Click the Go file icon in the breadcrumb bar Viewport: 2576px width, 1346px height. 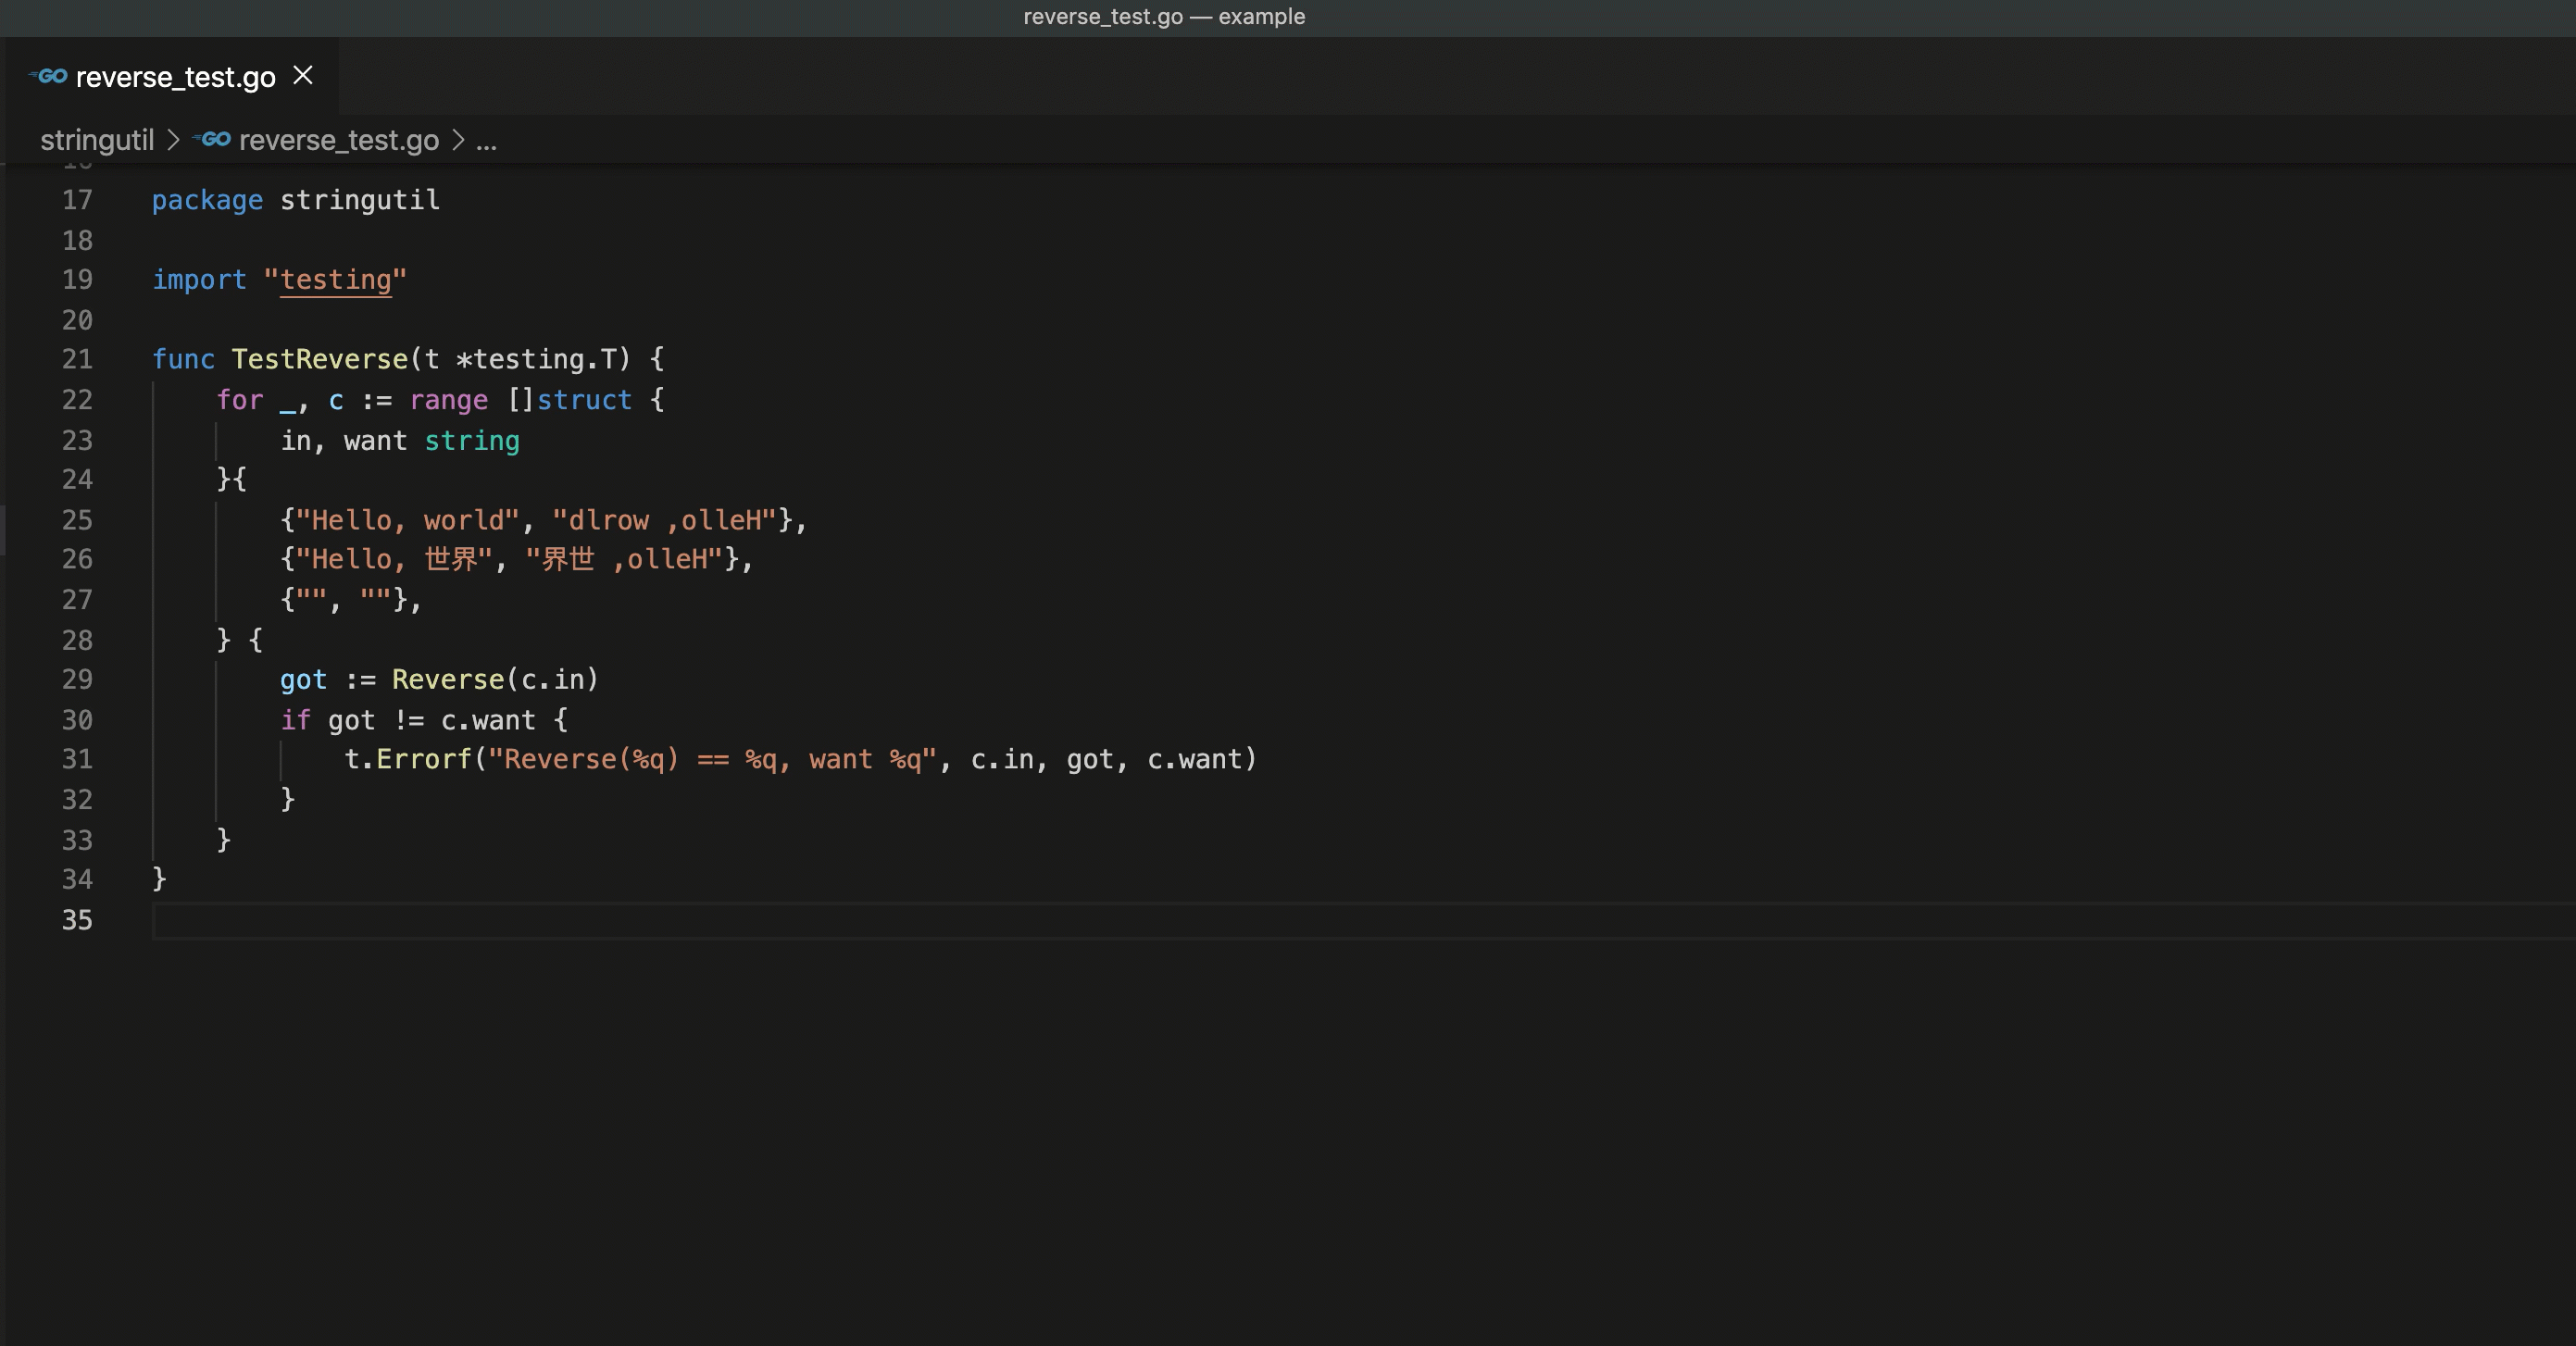pos(213,140)
